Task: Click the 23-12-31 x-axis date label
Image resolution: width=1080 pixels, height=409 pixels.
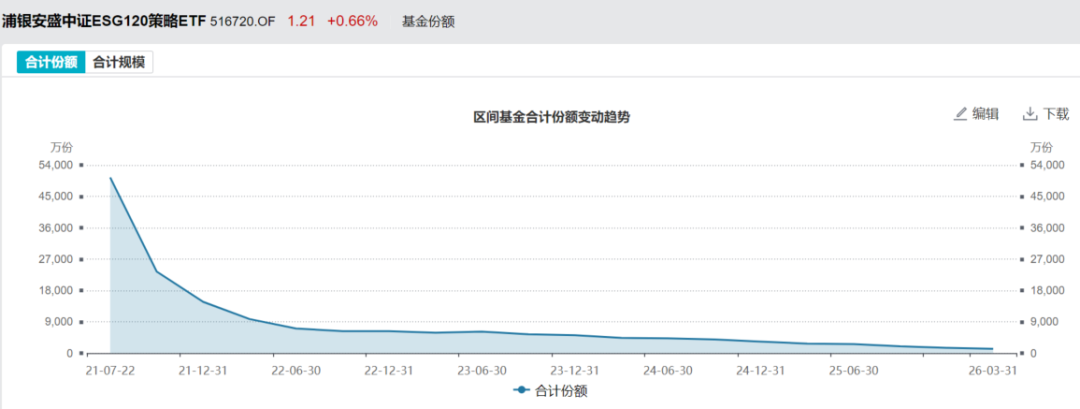Action: coord(575,370)
